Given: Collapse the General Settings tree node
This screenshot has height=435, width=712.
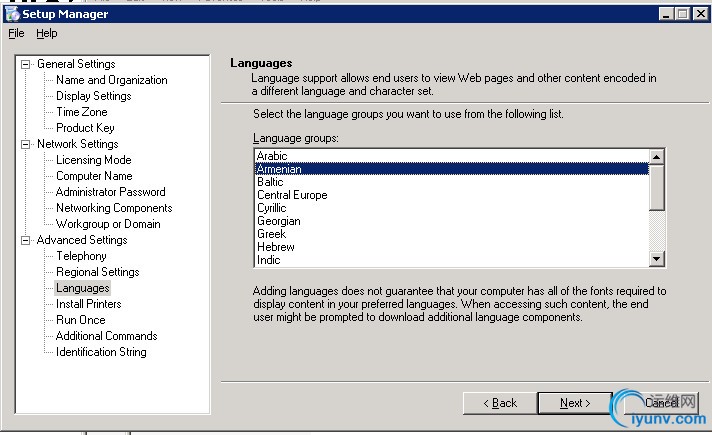Looking at the screenshot, I should 27,64.
